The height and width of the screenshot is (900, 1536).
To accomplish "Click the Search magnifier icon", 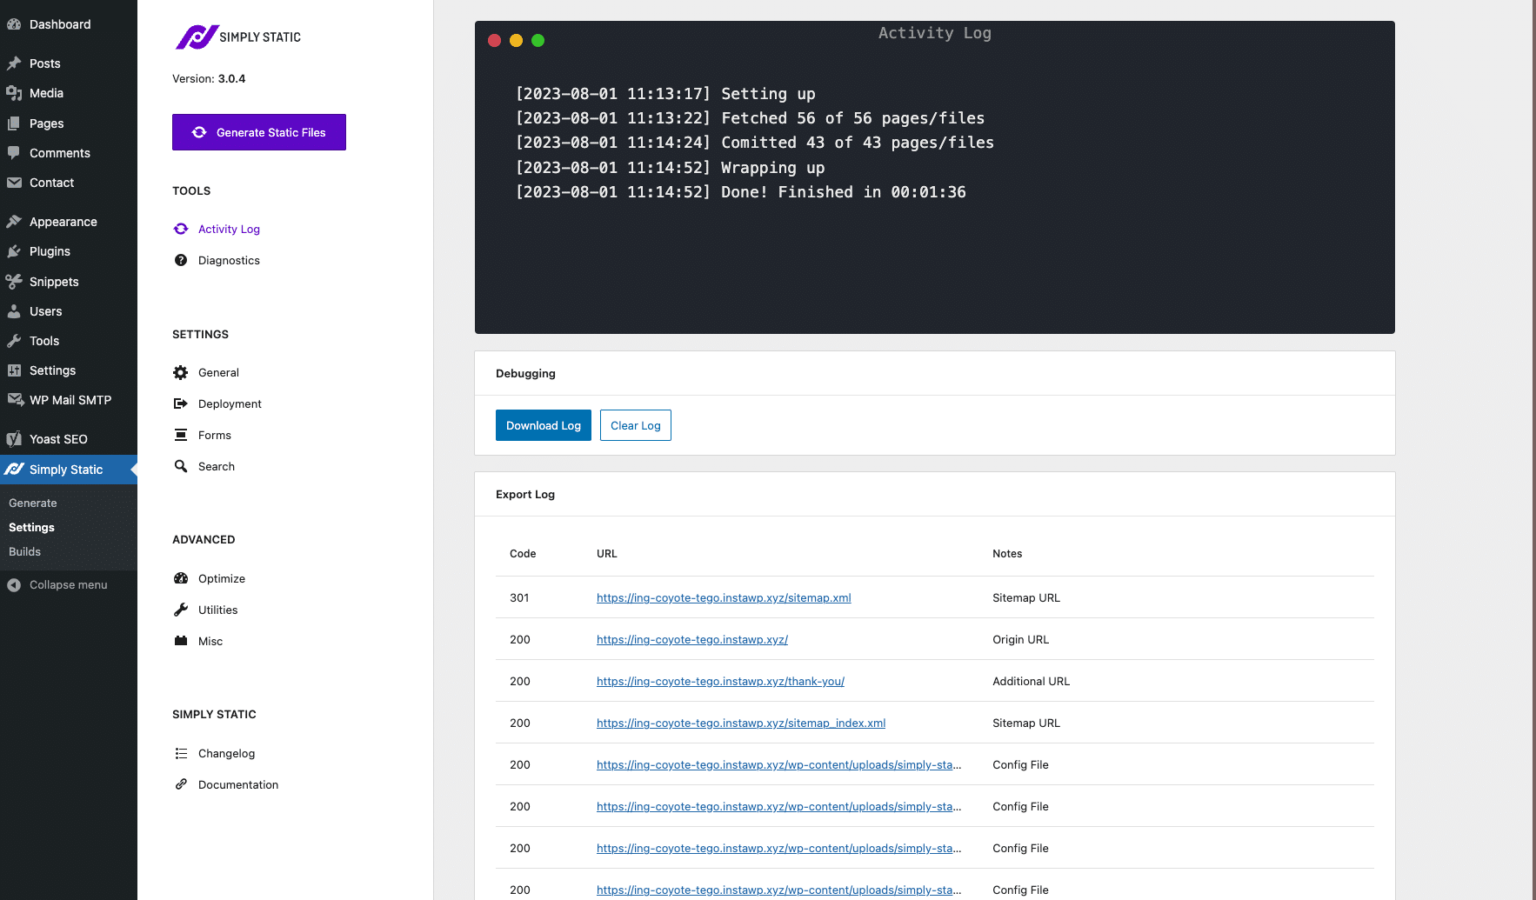I will tap(181, 466).
